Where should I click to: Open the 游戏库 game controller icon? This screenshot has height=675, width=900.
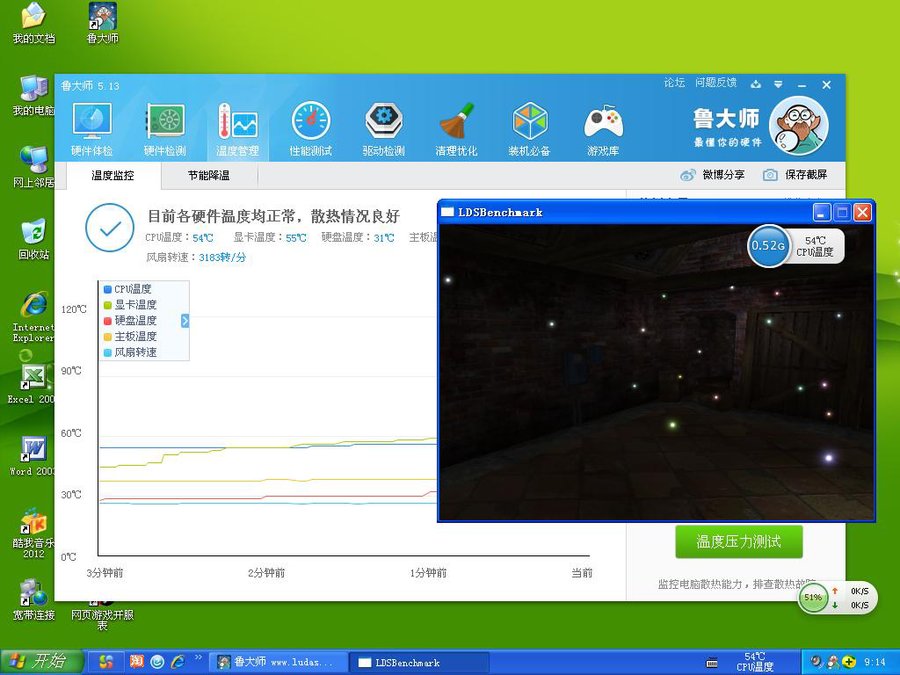tap(603, 124)
